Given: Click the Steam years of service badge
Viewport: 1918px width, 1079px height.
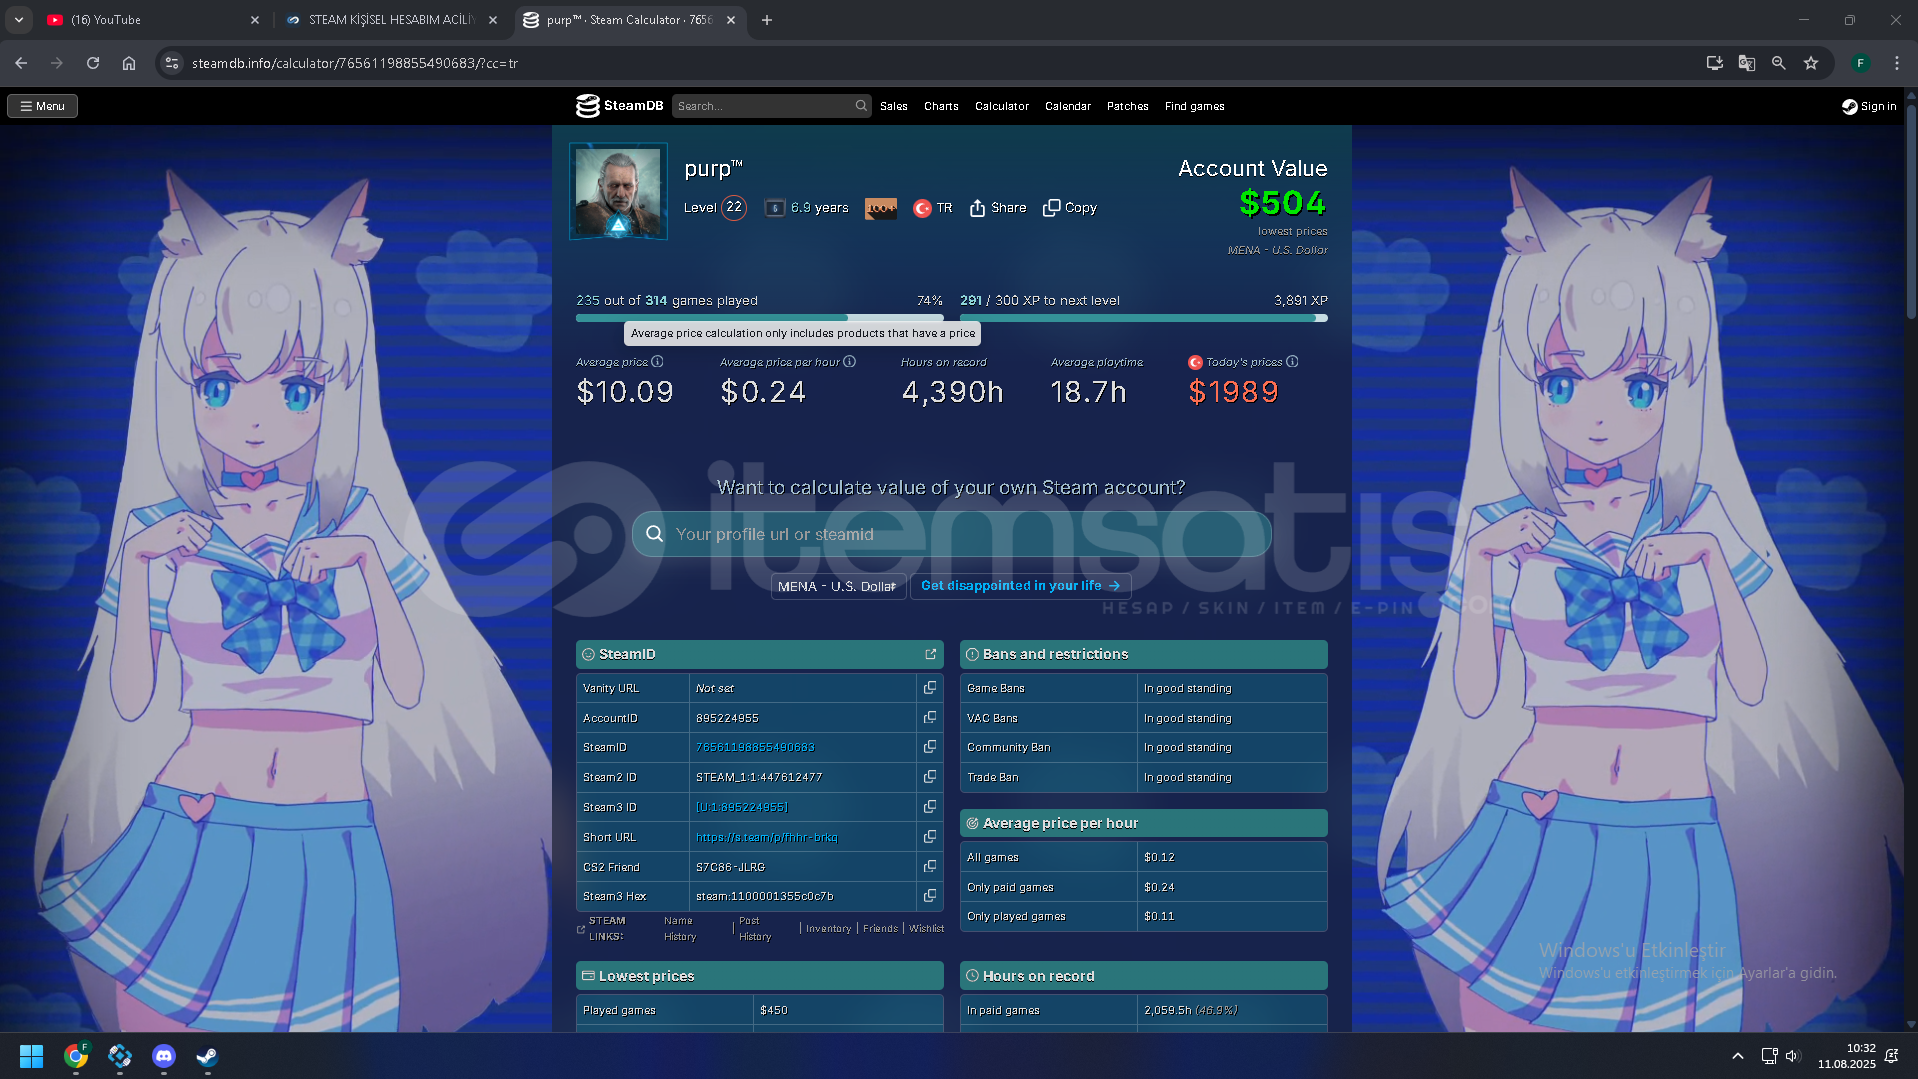Looking at the screenshot, I should pos(774,208).
